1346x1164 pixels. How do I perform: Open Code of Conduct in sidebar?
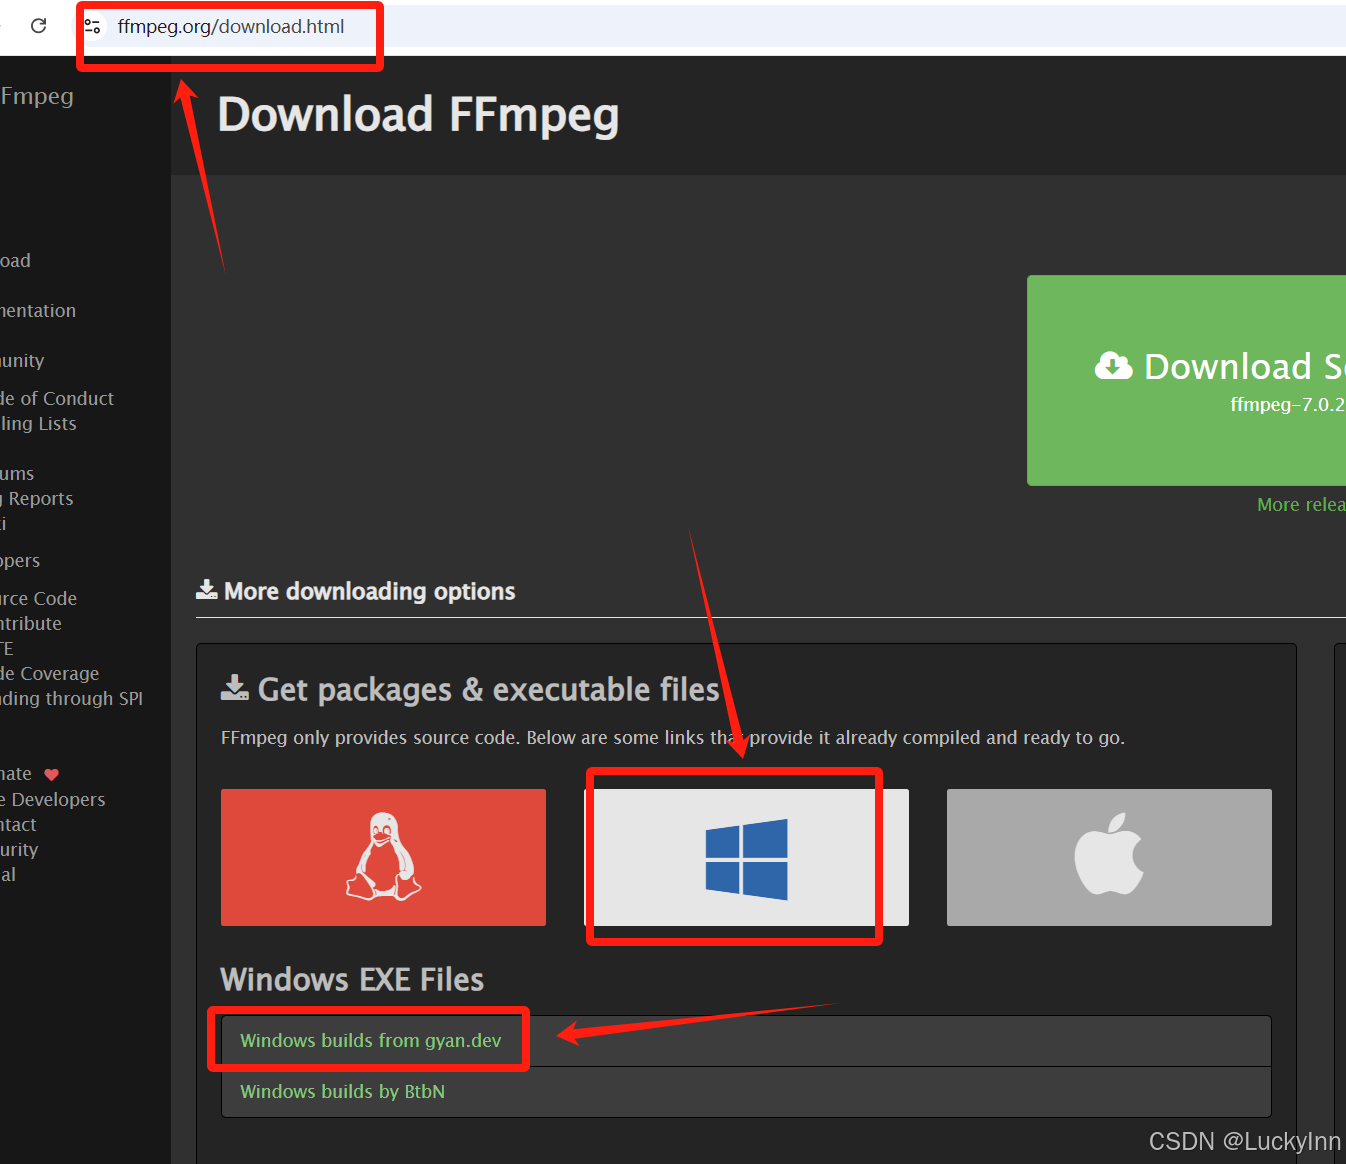pos(57,398)
